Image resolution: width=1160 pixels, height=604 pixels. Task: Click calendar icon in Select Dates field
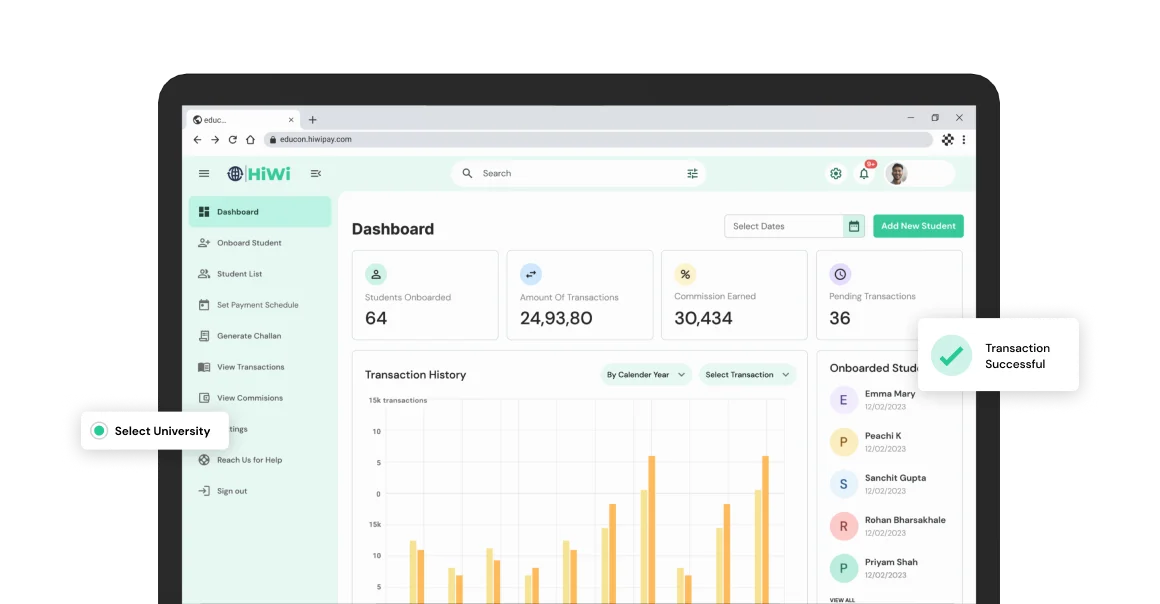pos(854,227)
